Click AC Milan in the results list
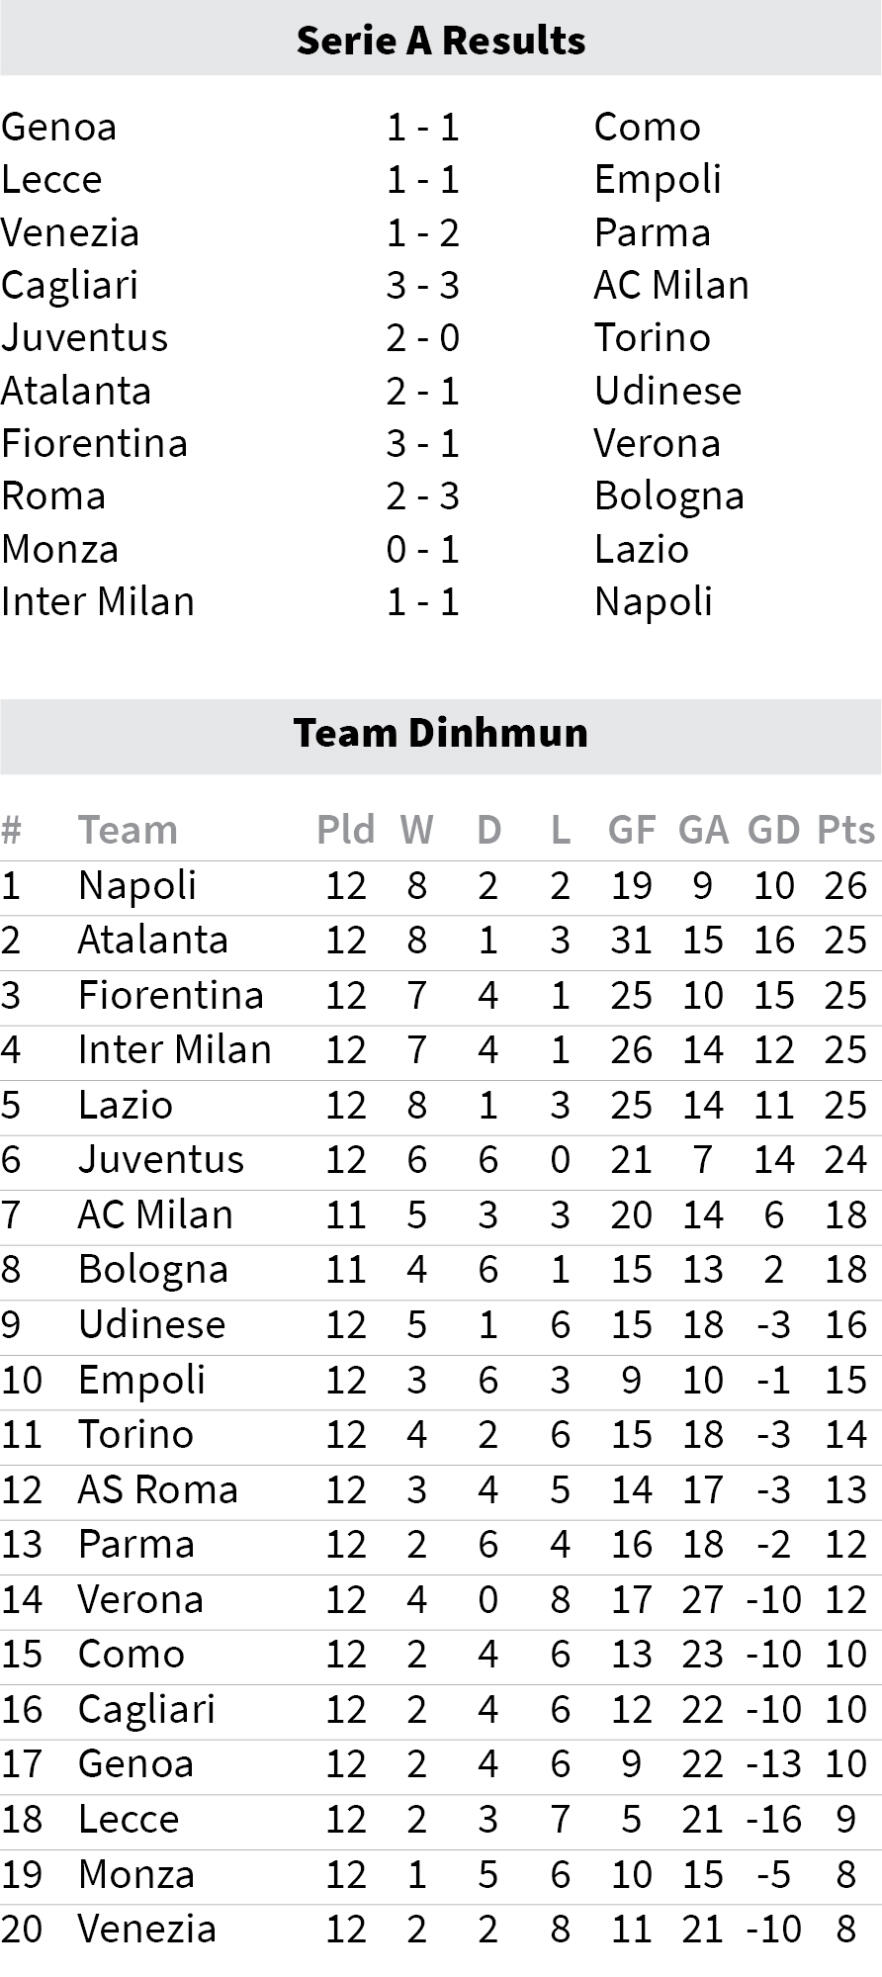The width and height of the screenshot is (882, 1977). (671, 285)
